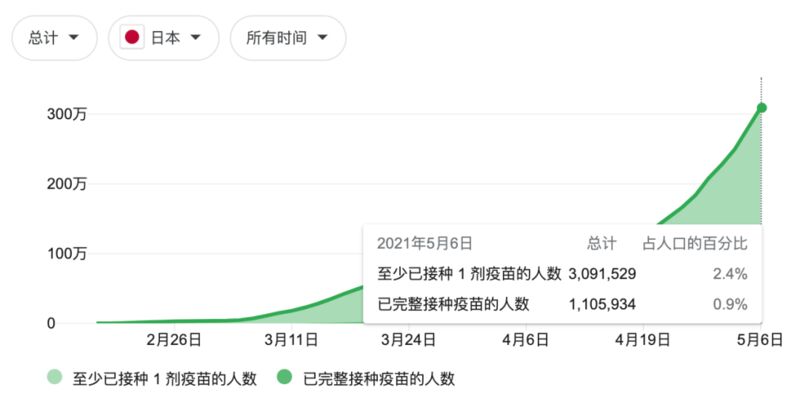The image size is (800, 402).
Task: Select the green data point at chart peak
Action: 761,108
